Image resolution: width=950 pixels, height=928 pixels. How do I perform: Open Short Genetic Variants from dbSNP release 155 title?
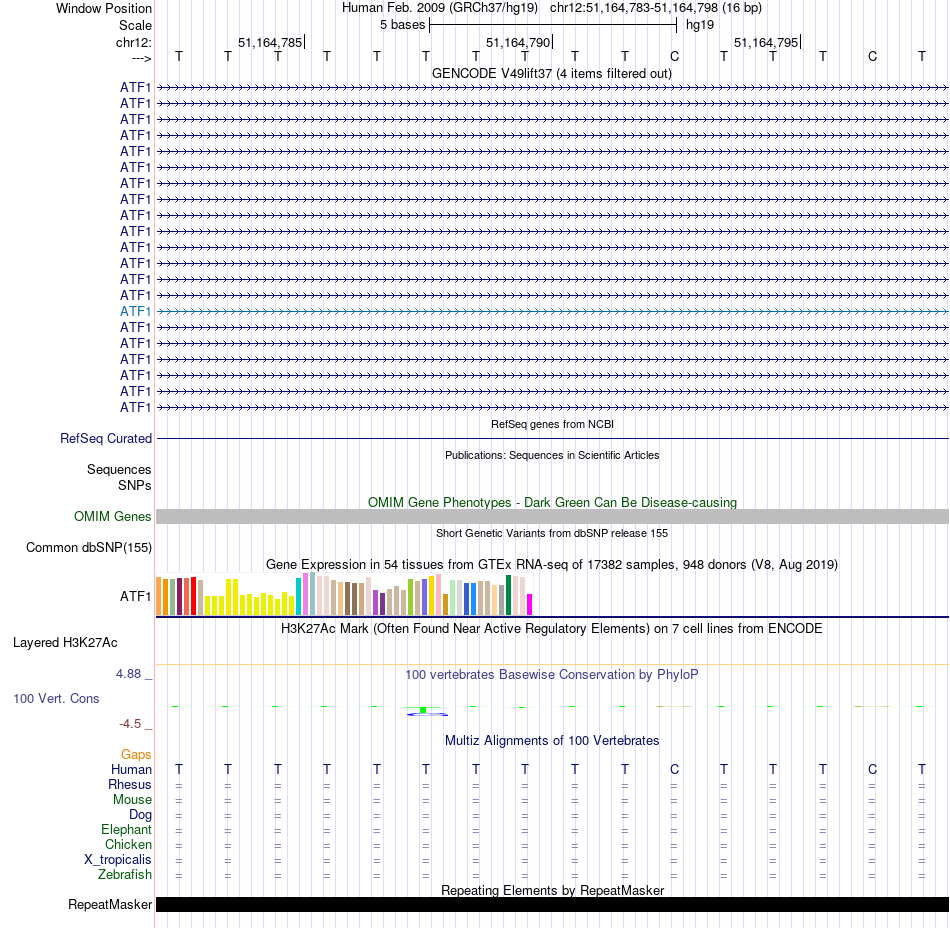tap(552, 533)
